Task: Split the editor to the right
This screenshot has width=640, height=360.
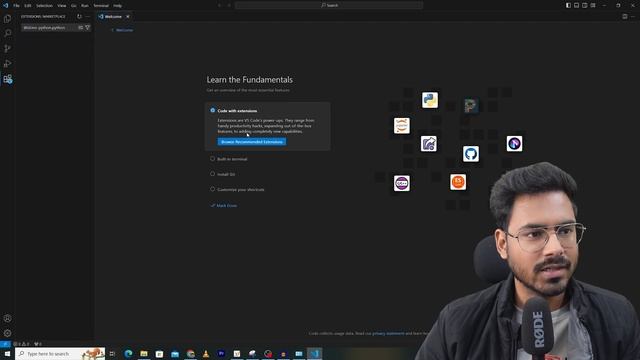Action: pos(624,17)
